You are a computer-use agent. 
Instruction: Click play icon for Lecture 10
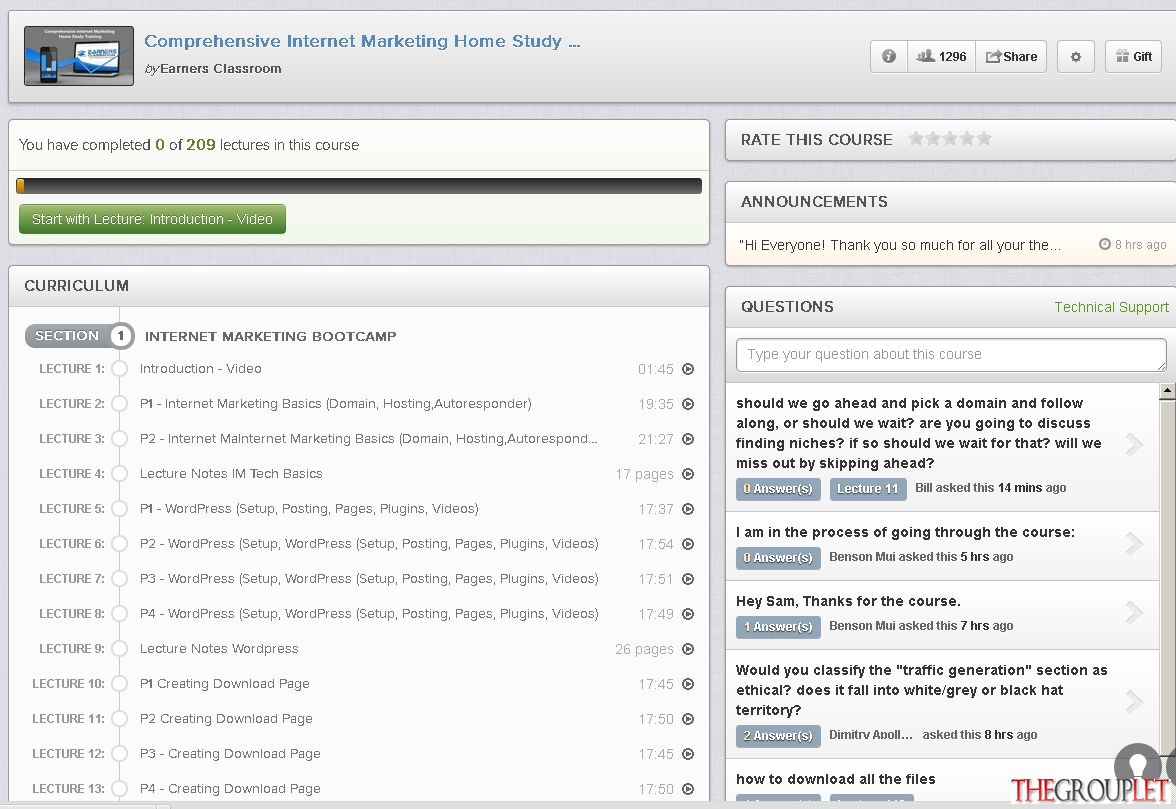click(x=688, y=684)
